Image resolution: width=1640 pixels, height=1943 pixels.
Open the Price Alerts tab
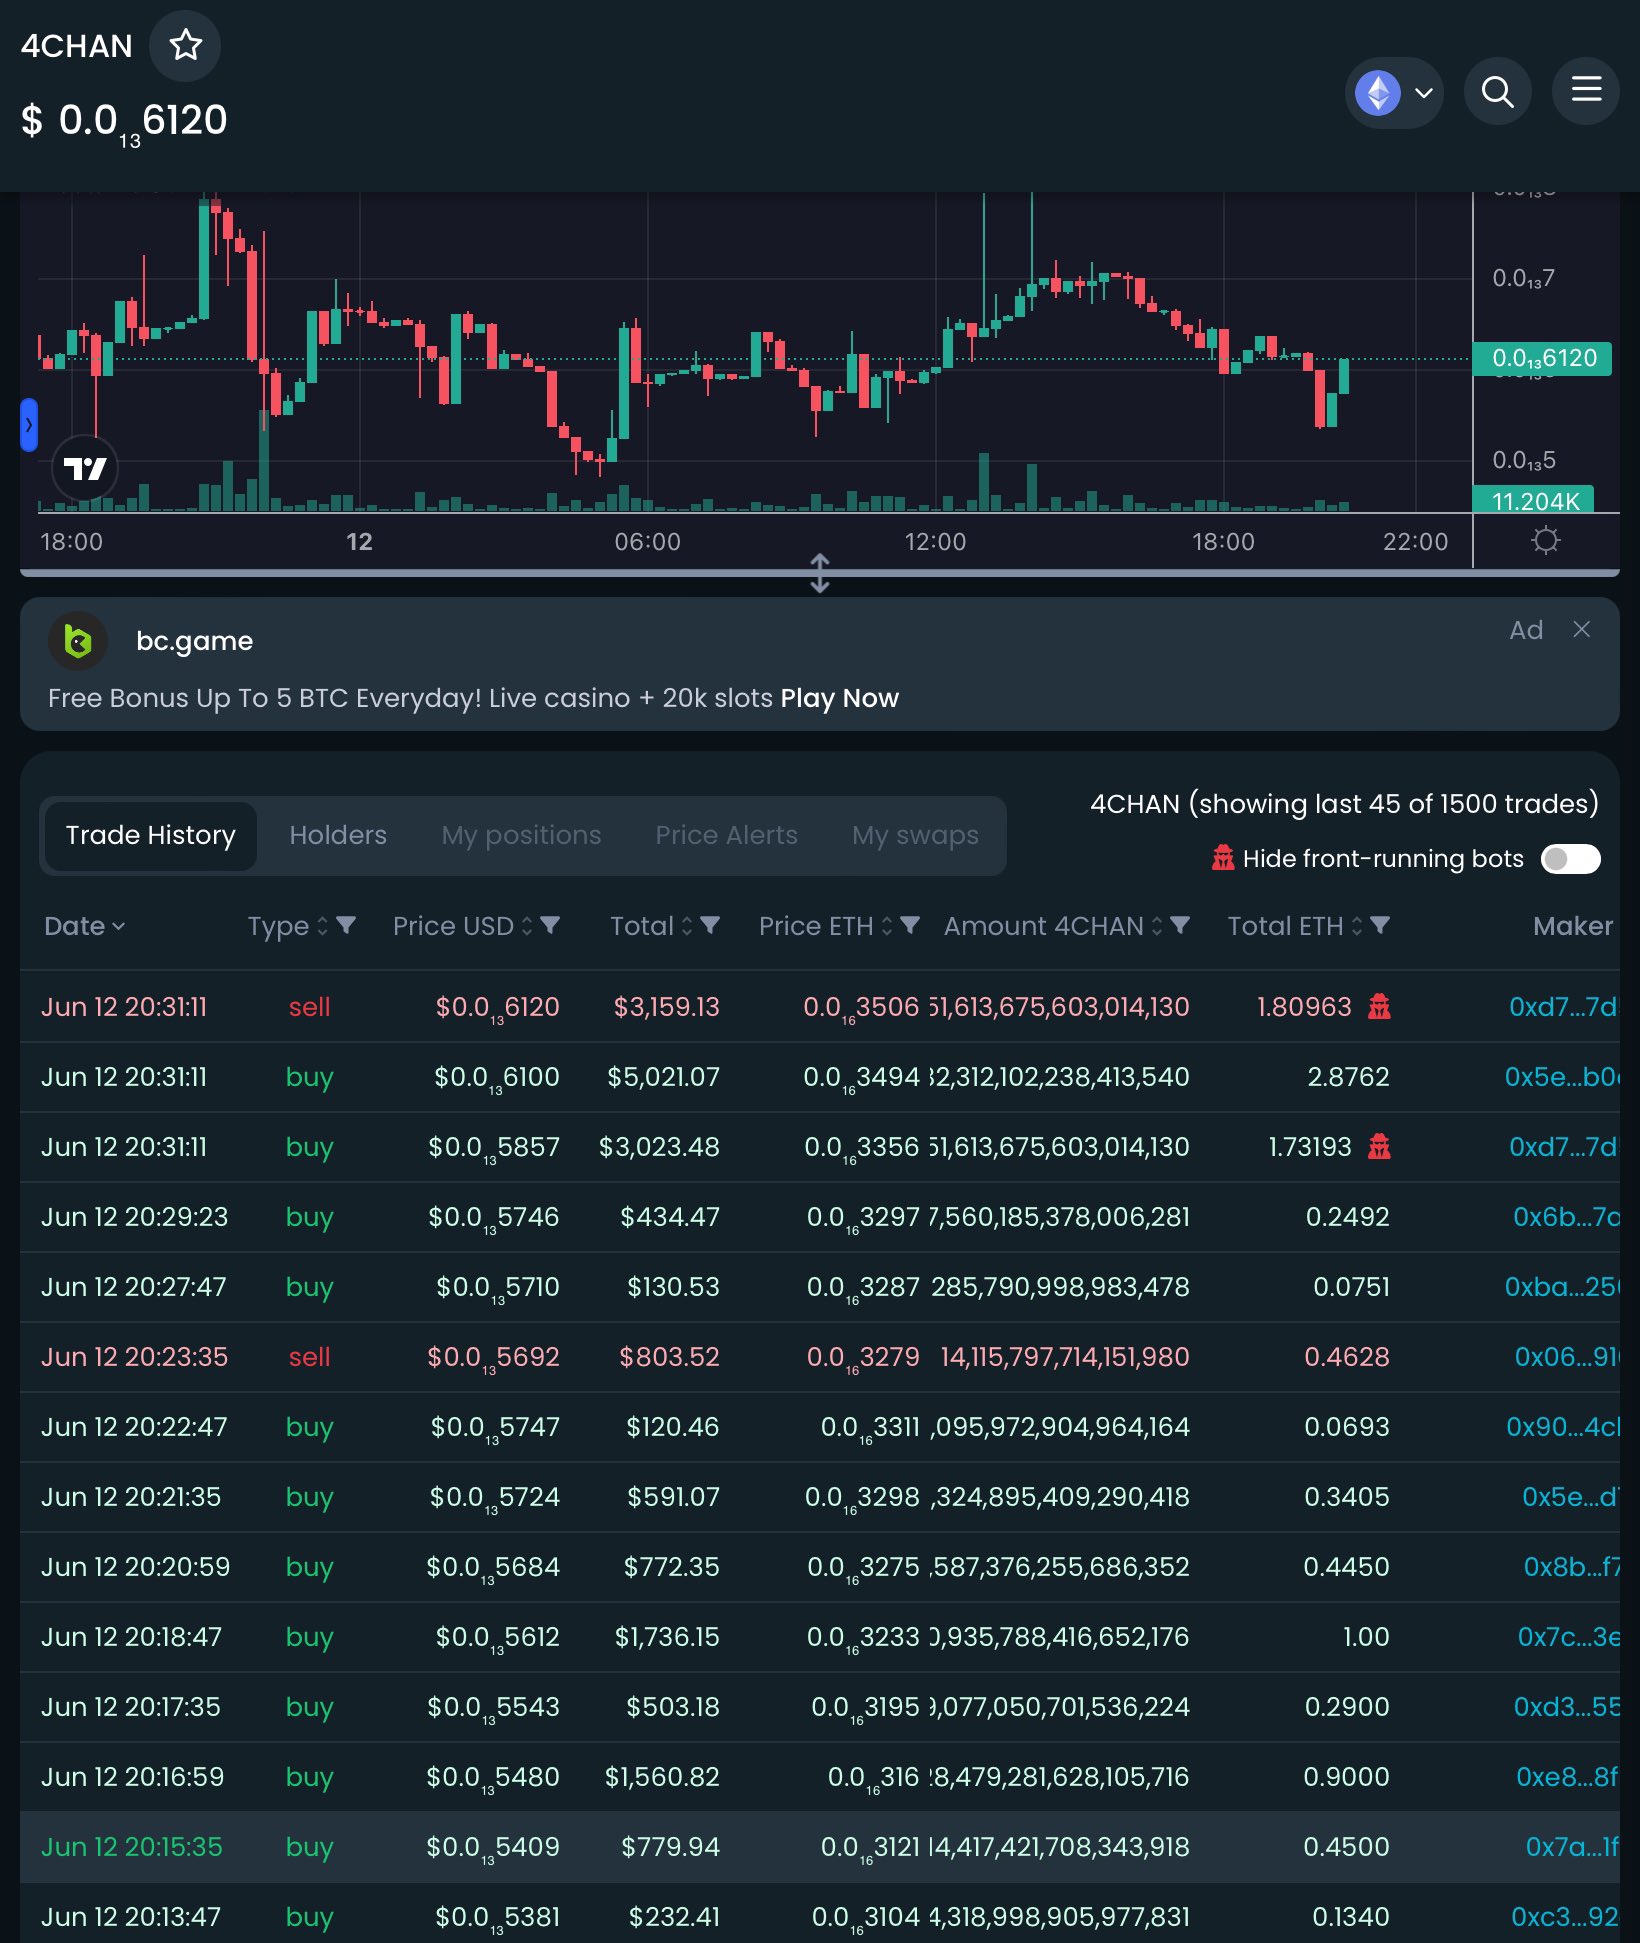(726, 835)
